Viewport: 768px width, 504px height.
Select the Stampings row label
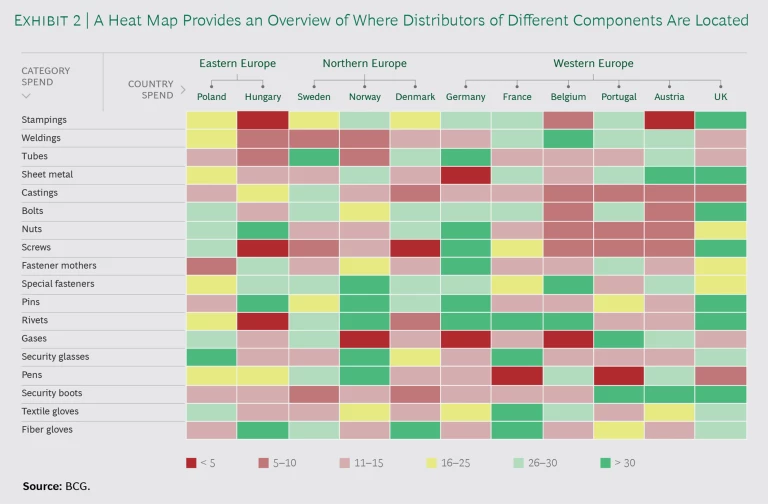click(44, 120)
